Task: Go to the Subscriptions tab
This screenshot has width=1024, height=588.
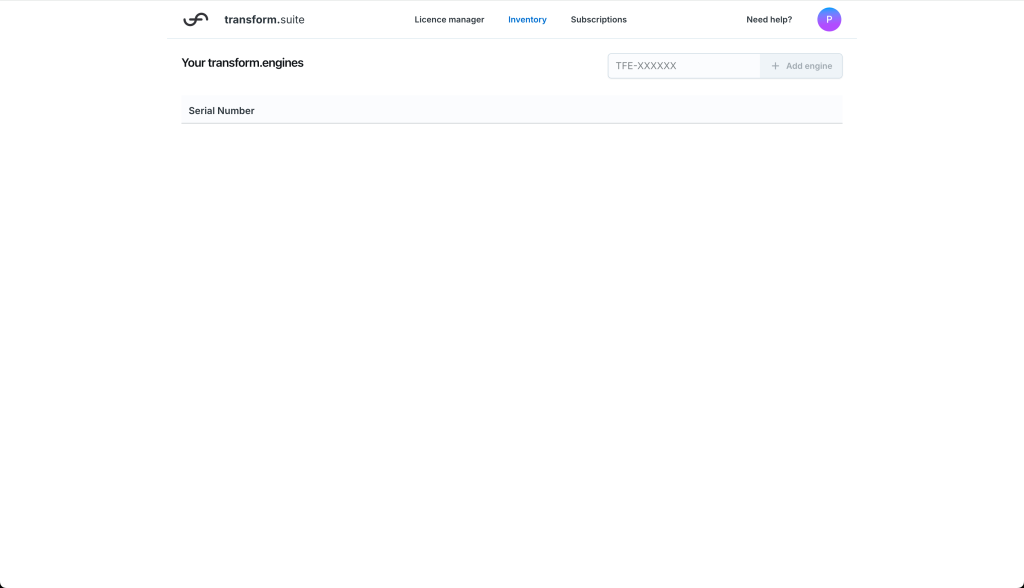Action: (x=598, y=20)
